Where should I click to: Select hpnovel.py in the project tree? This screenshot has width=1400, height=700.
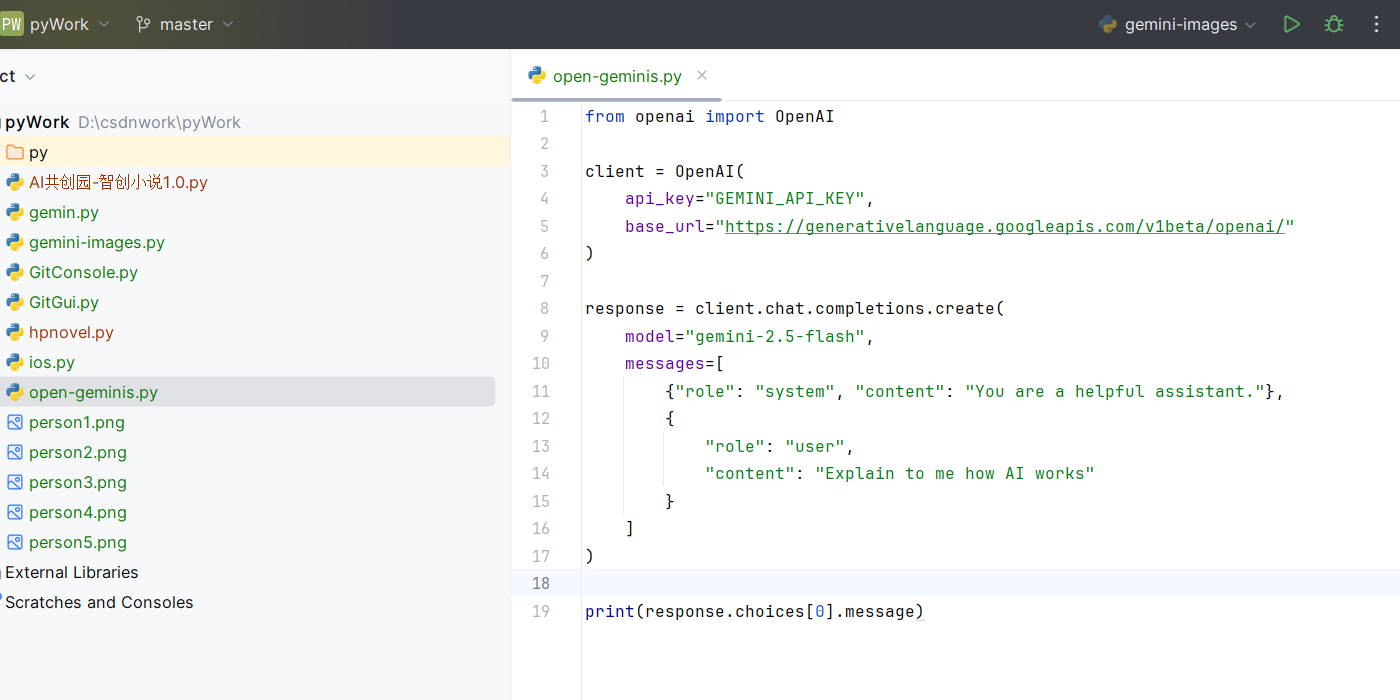pyautogui.click(x=71, y=332)
